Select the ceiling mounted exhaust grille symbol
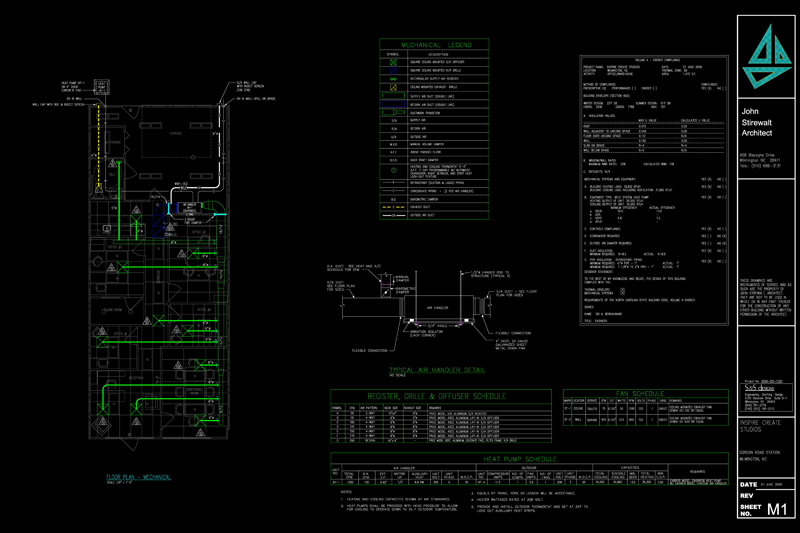Screen dimensions: 800x533 [392, 86]
